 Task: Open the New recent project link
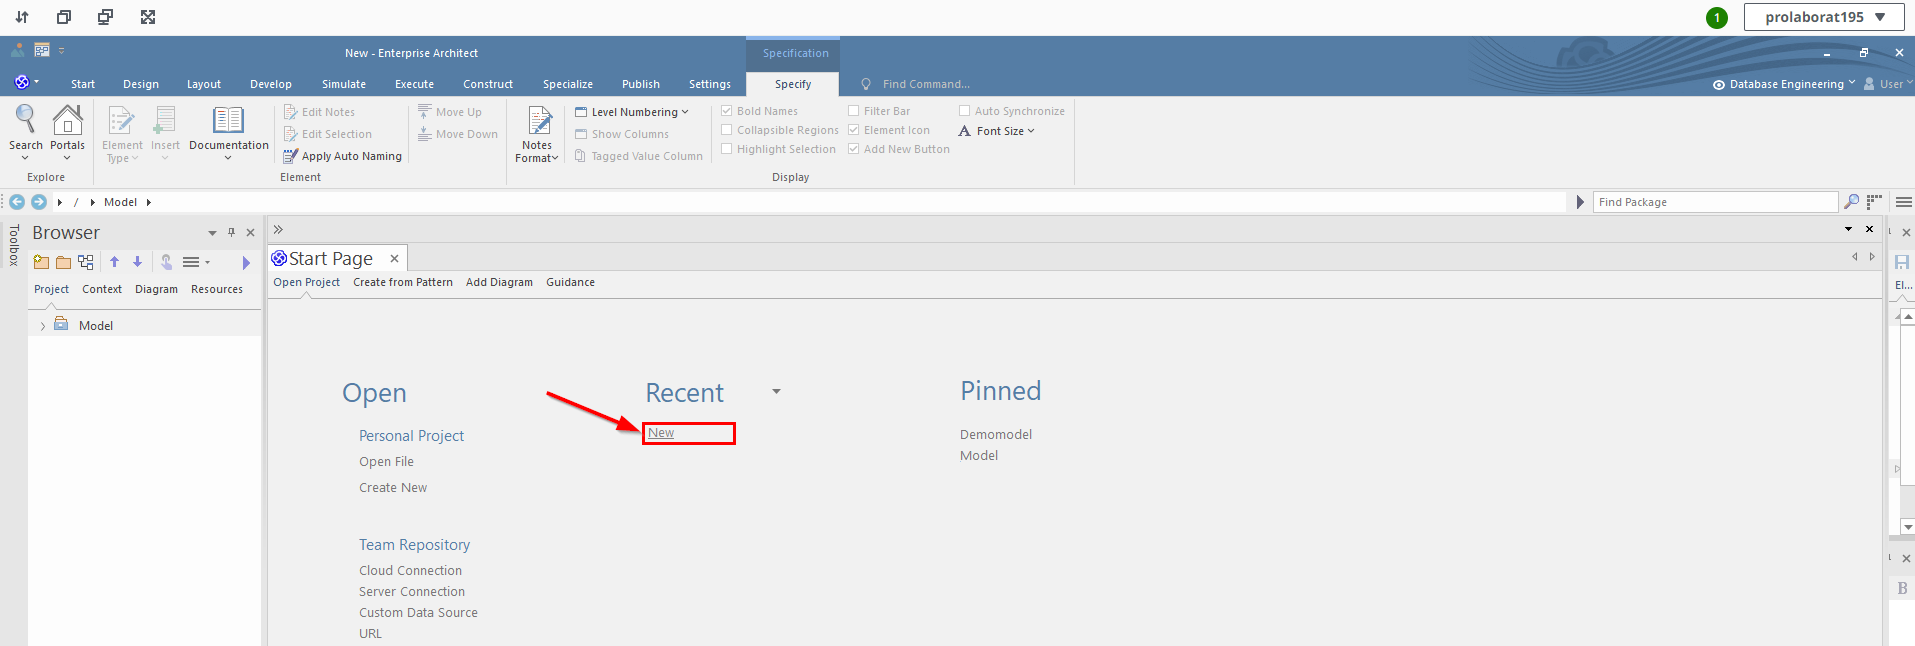point(661,433)
